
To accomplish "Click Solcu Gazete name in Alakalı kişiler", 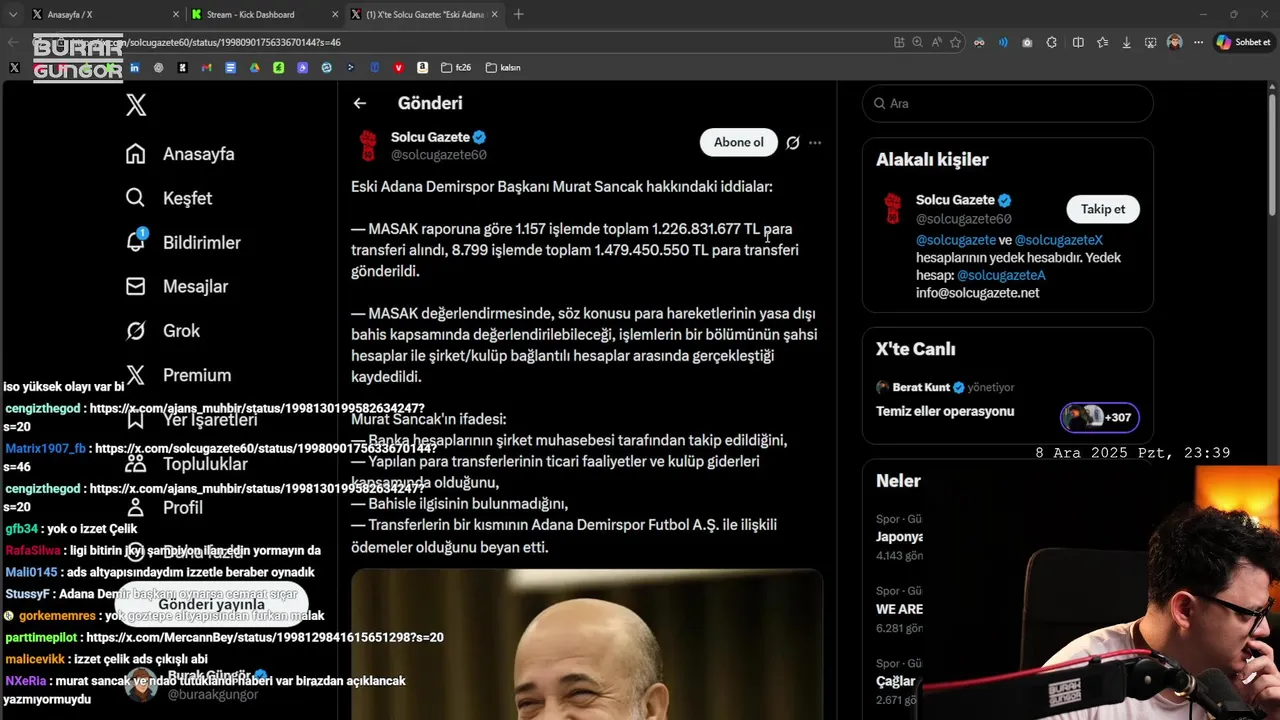I will click(x=955, y=200).
